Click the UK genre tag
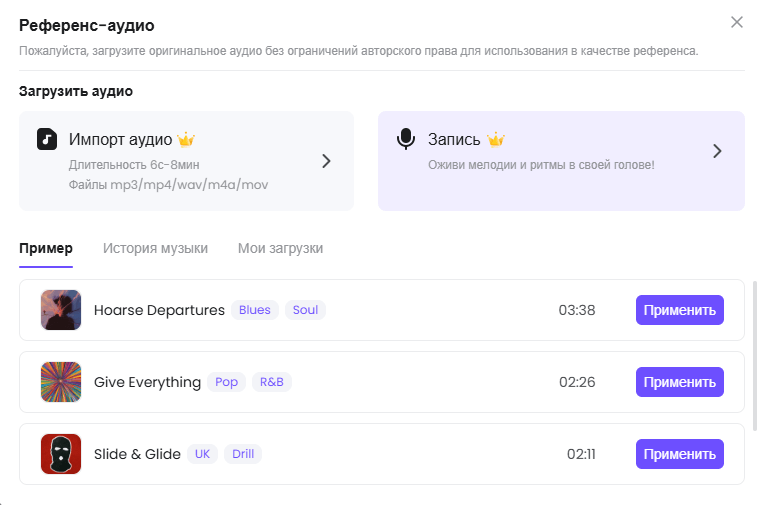This screenshot has height=505, width=762. click(202, 454)
